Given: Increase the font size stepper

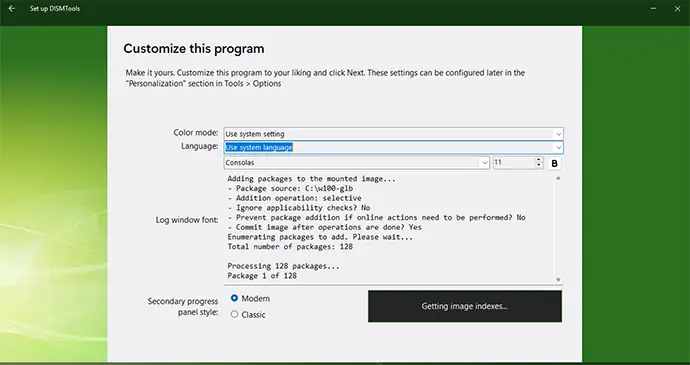Looking at the screenshot, I should (x=539, y=160).
